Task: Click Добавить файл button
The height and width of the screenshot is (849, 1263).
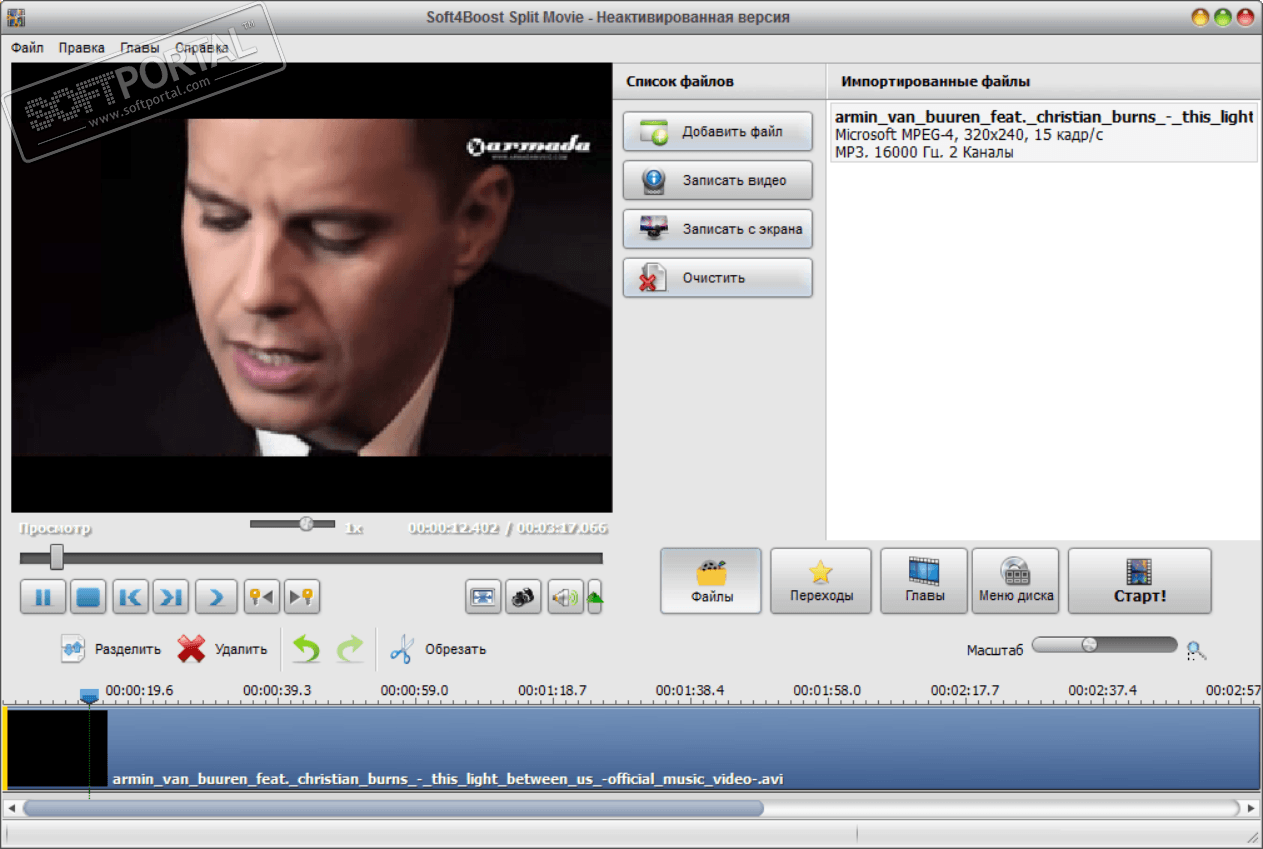Action: click(717, 131)
